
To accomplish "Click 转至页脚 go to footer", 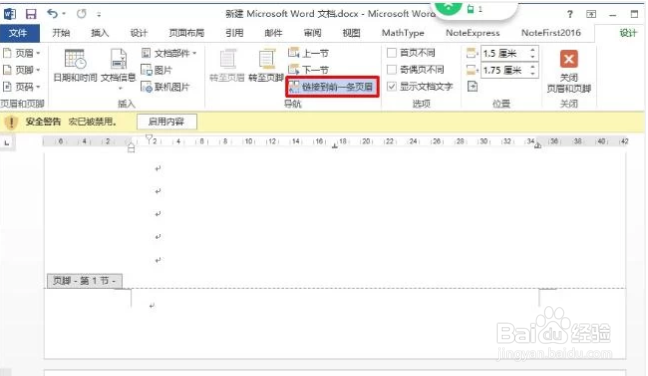I will 266,65.
